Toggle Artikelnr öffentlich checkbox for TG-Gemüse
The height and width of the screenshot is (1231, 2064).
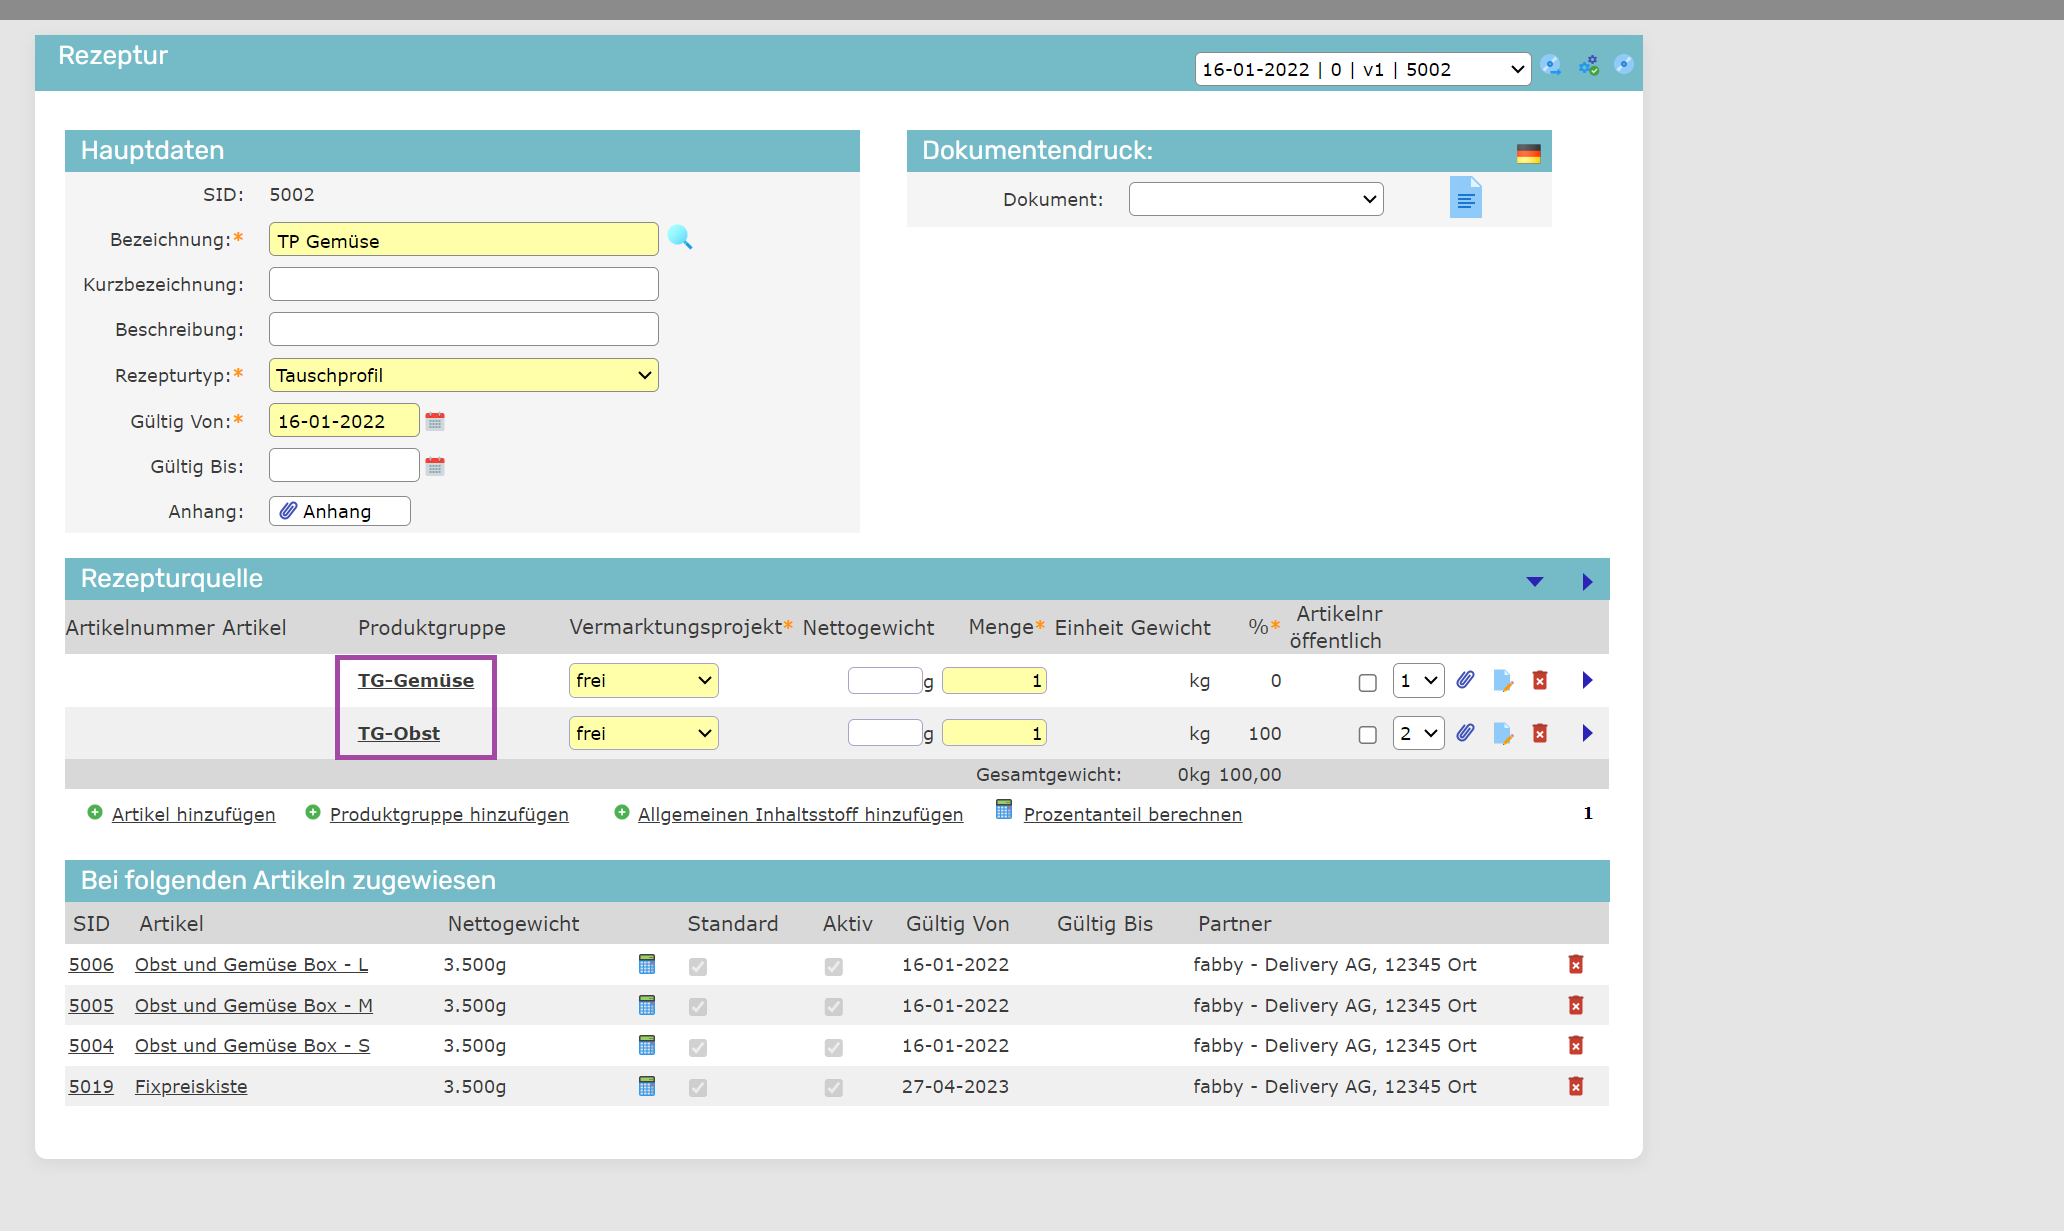(x=1367, y=682)
